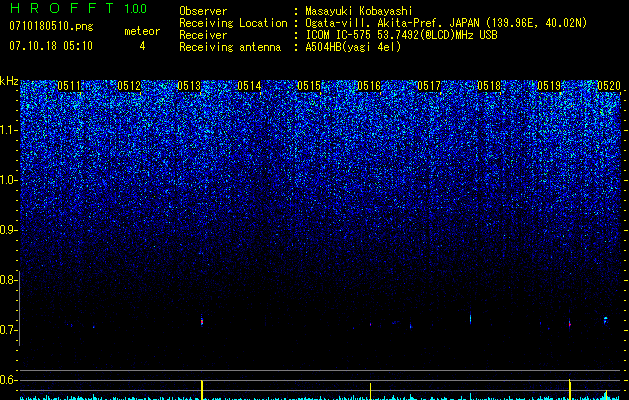
Task: Click the Ogata-vill. Akita-Pref. JAPAN location text
Action: tap(446, 23)
